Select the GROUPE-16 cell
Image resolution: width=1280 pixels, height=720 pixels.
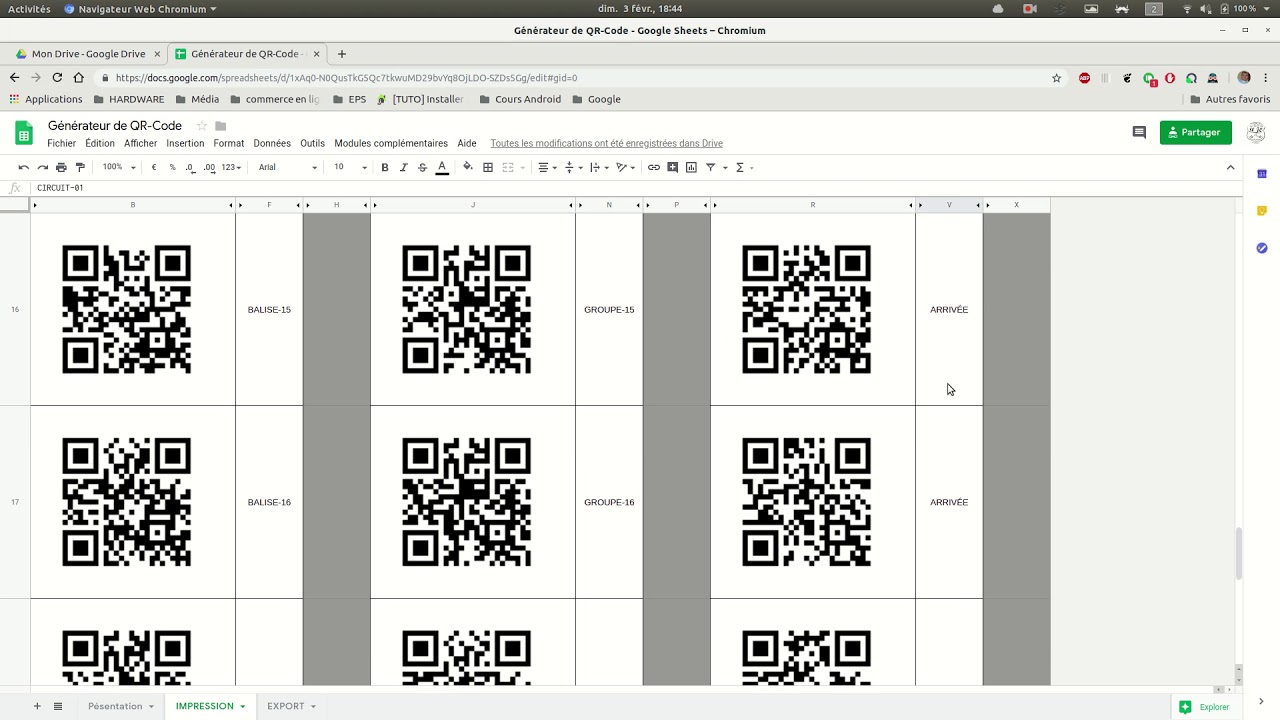click(609, 502)
